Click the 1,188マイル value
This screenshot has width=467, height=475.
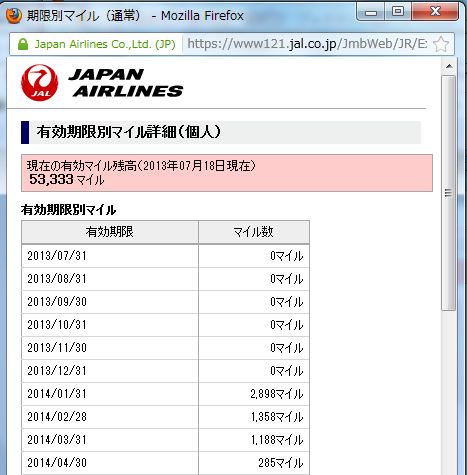click(x=277, y=440)
